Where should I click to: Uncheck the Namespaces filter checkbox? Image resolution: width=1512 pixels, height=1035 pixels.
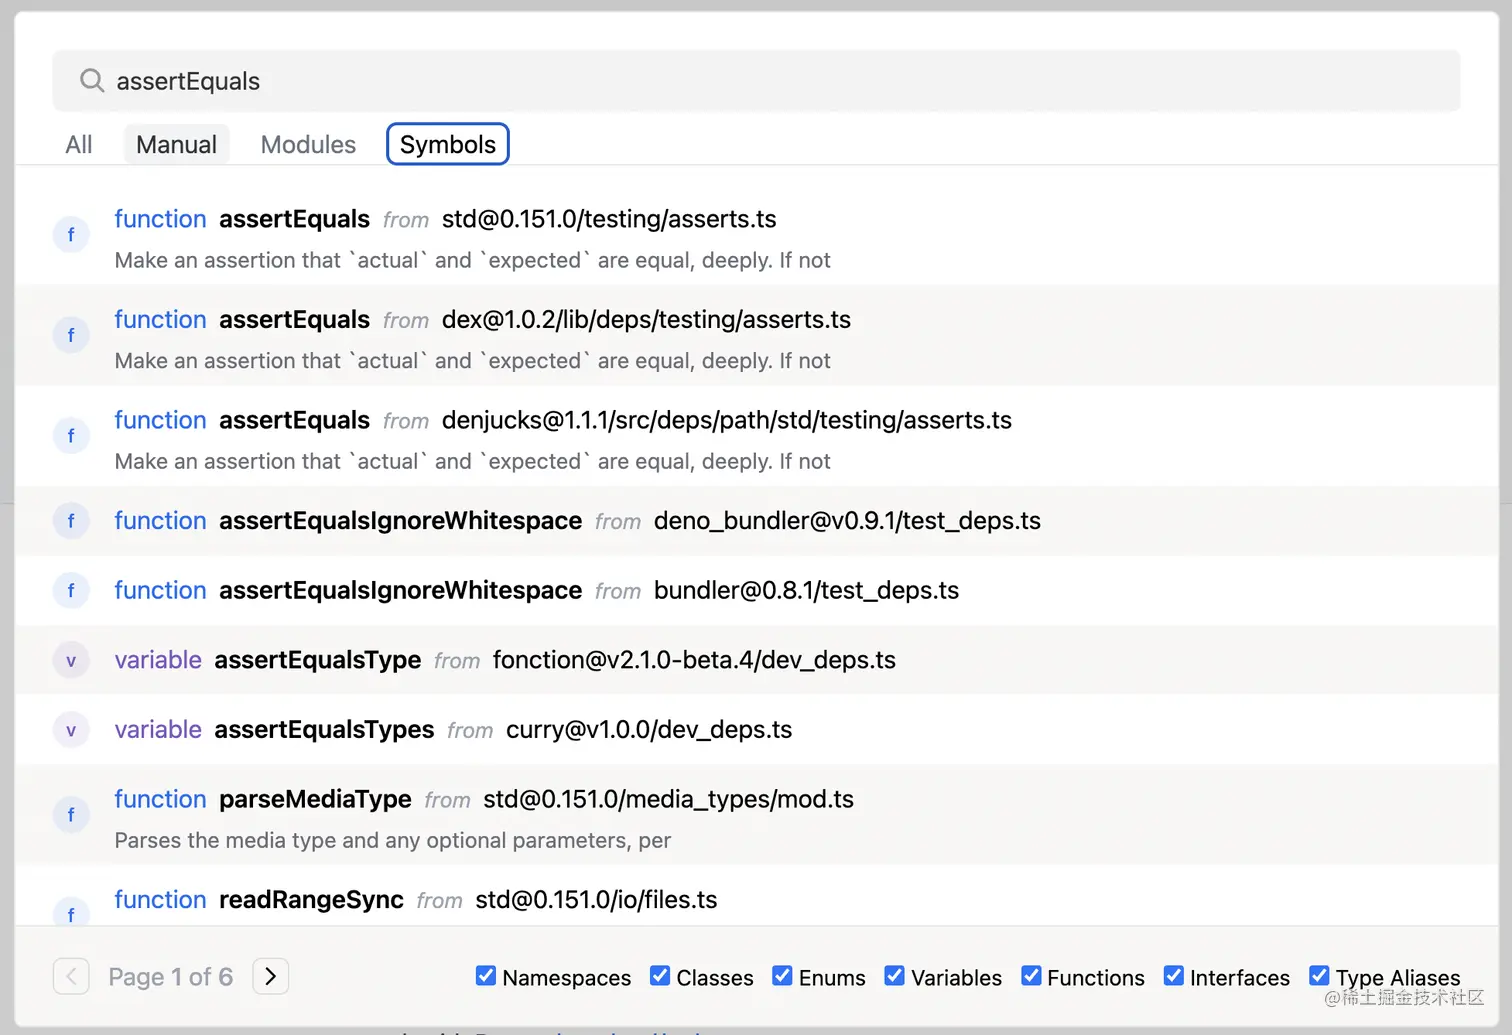[x=486, y=975]
